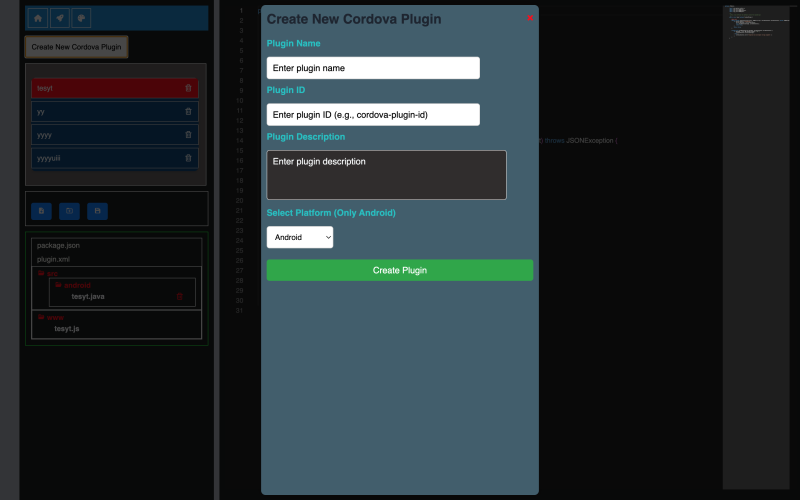Click the new file icon button

point(41,211)
